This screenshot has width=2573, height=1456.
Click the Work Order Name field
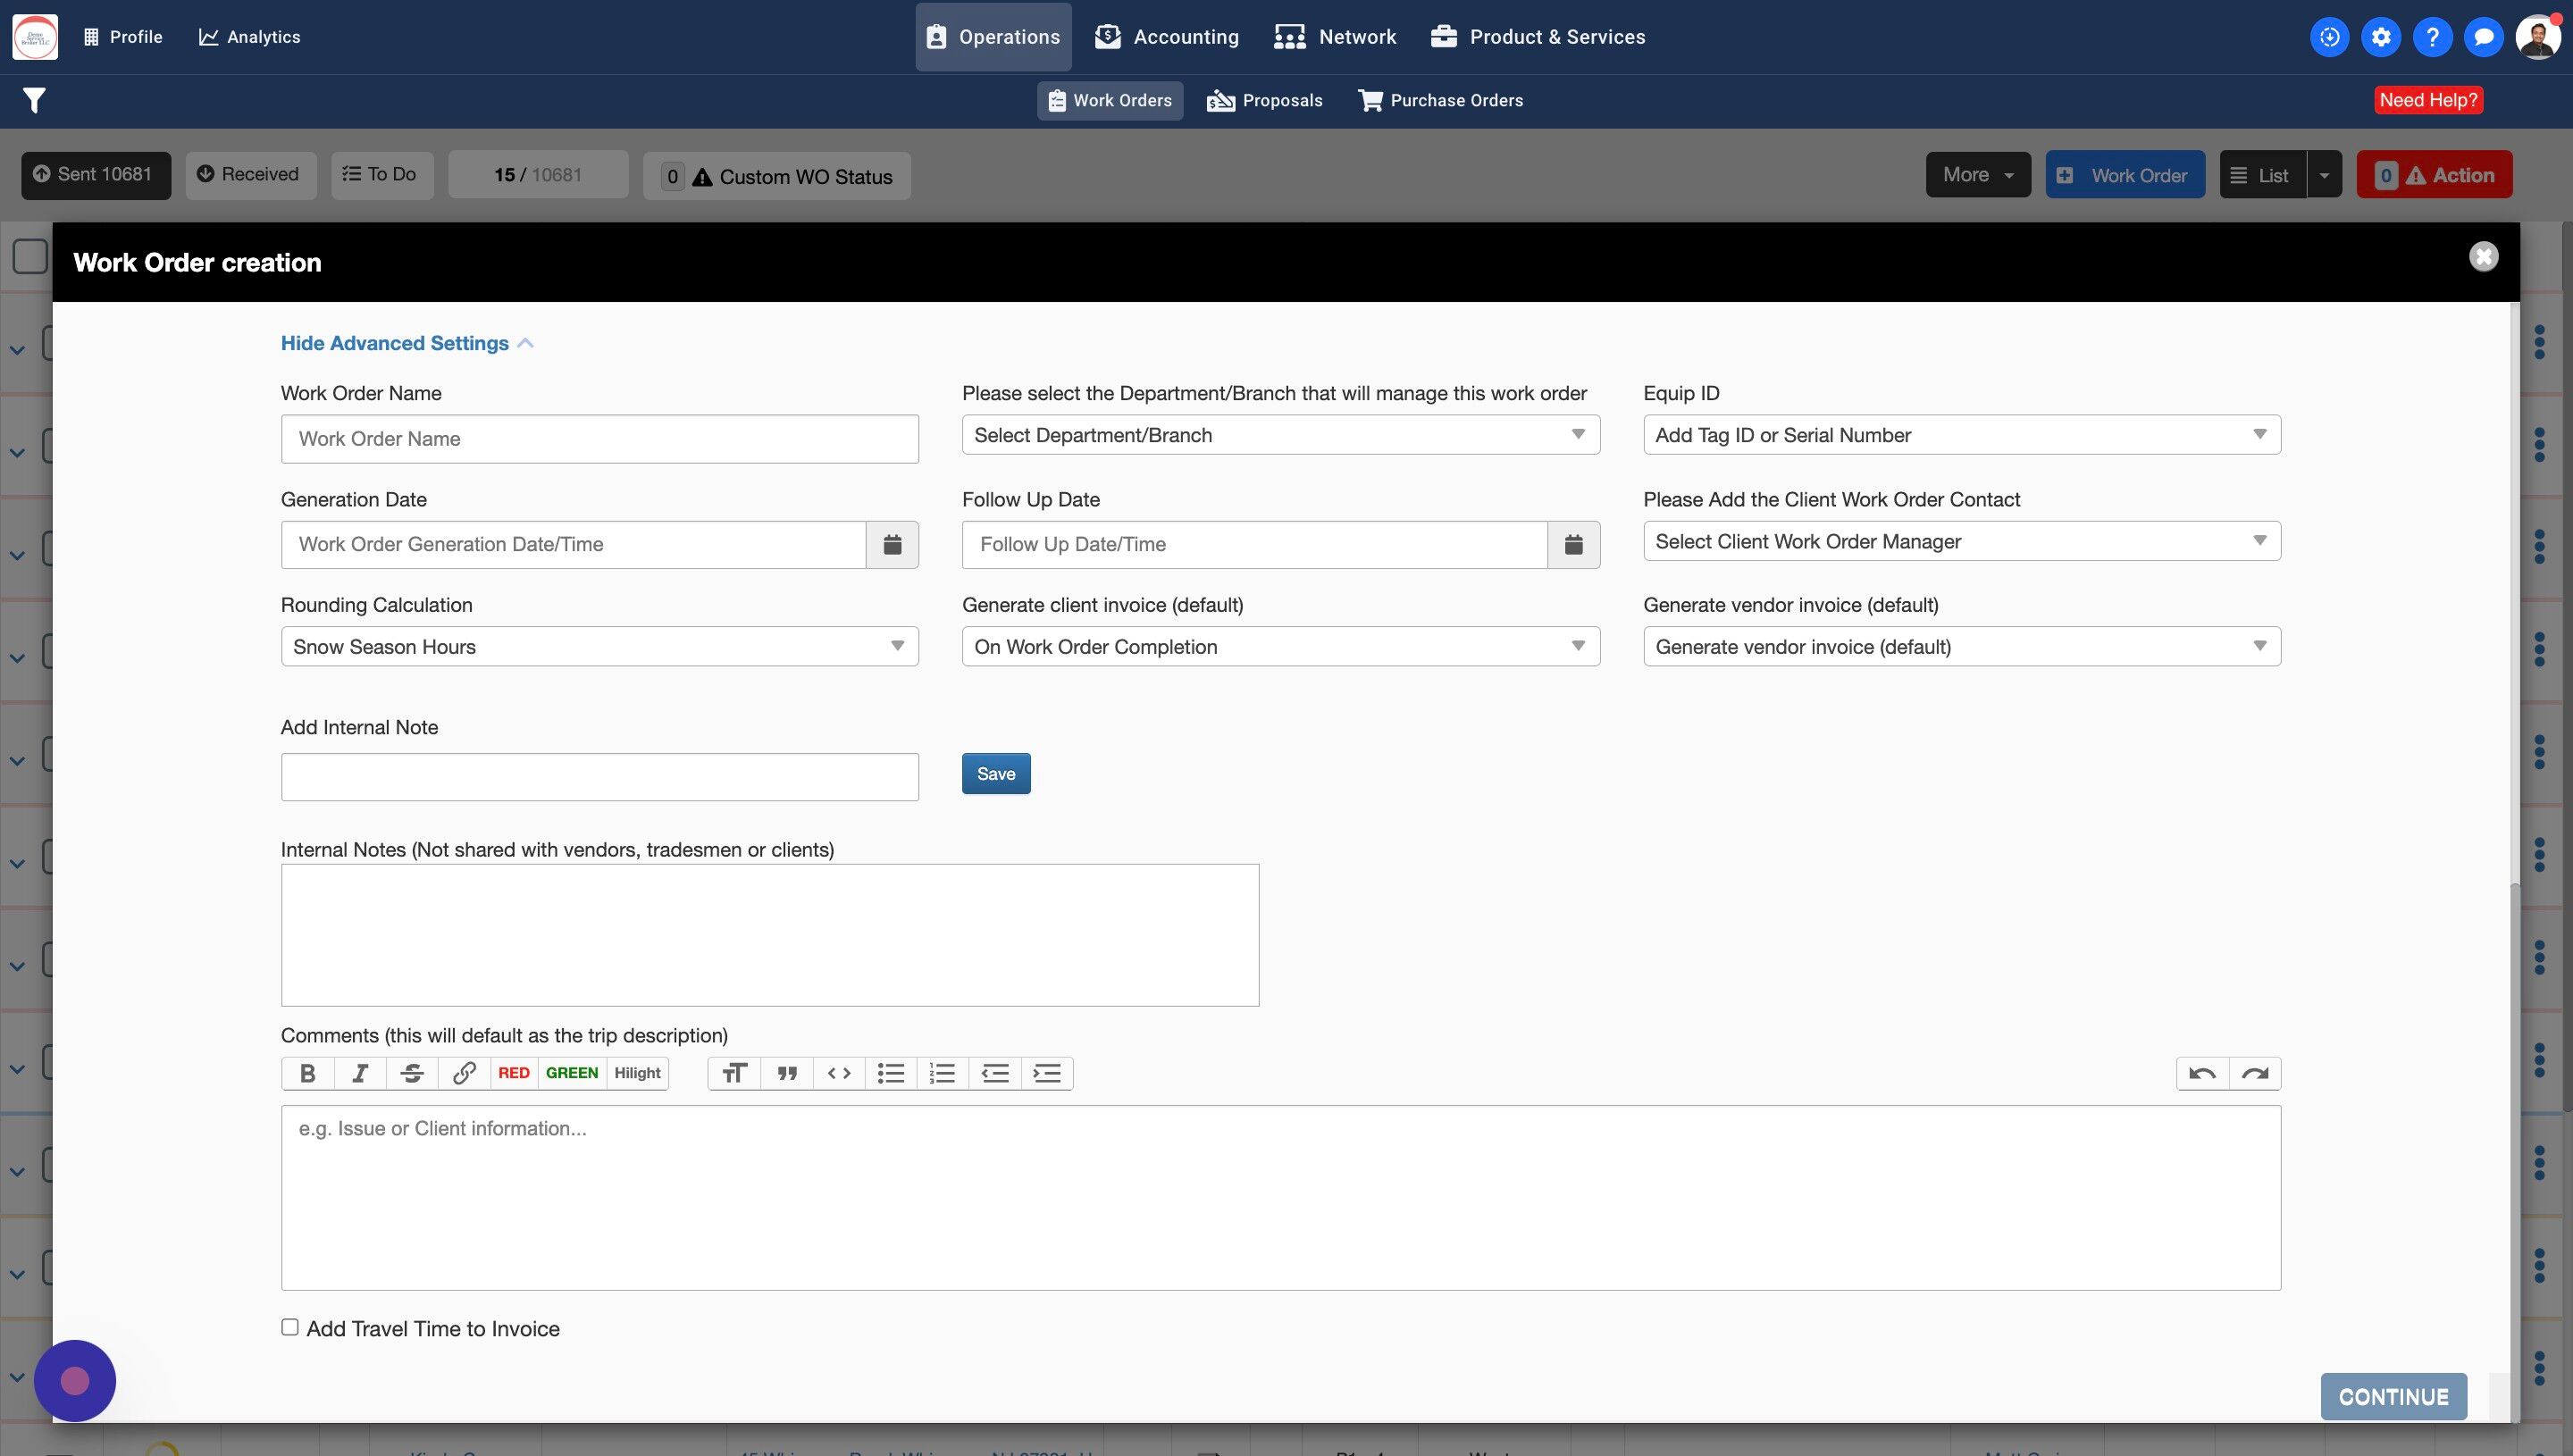pyautogui.click(x=599, y=439)
